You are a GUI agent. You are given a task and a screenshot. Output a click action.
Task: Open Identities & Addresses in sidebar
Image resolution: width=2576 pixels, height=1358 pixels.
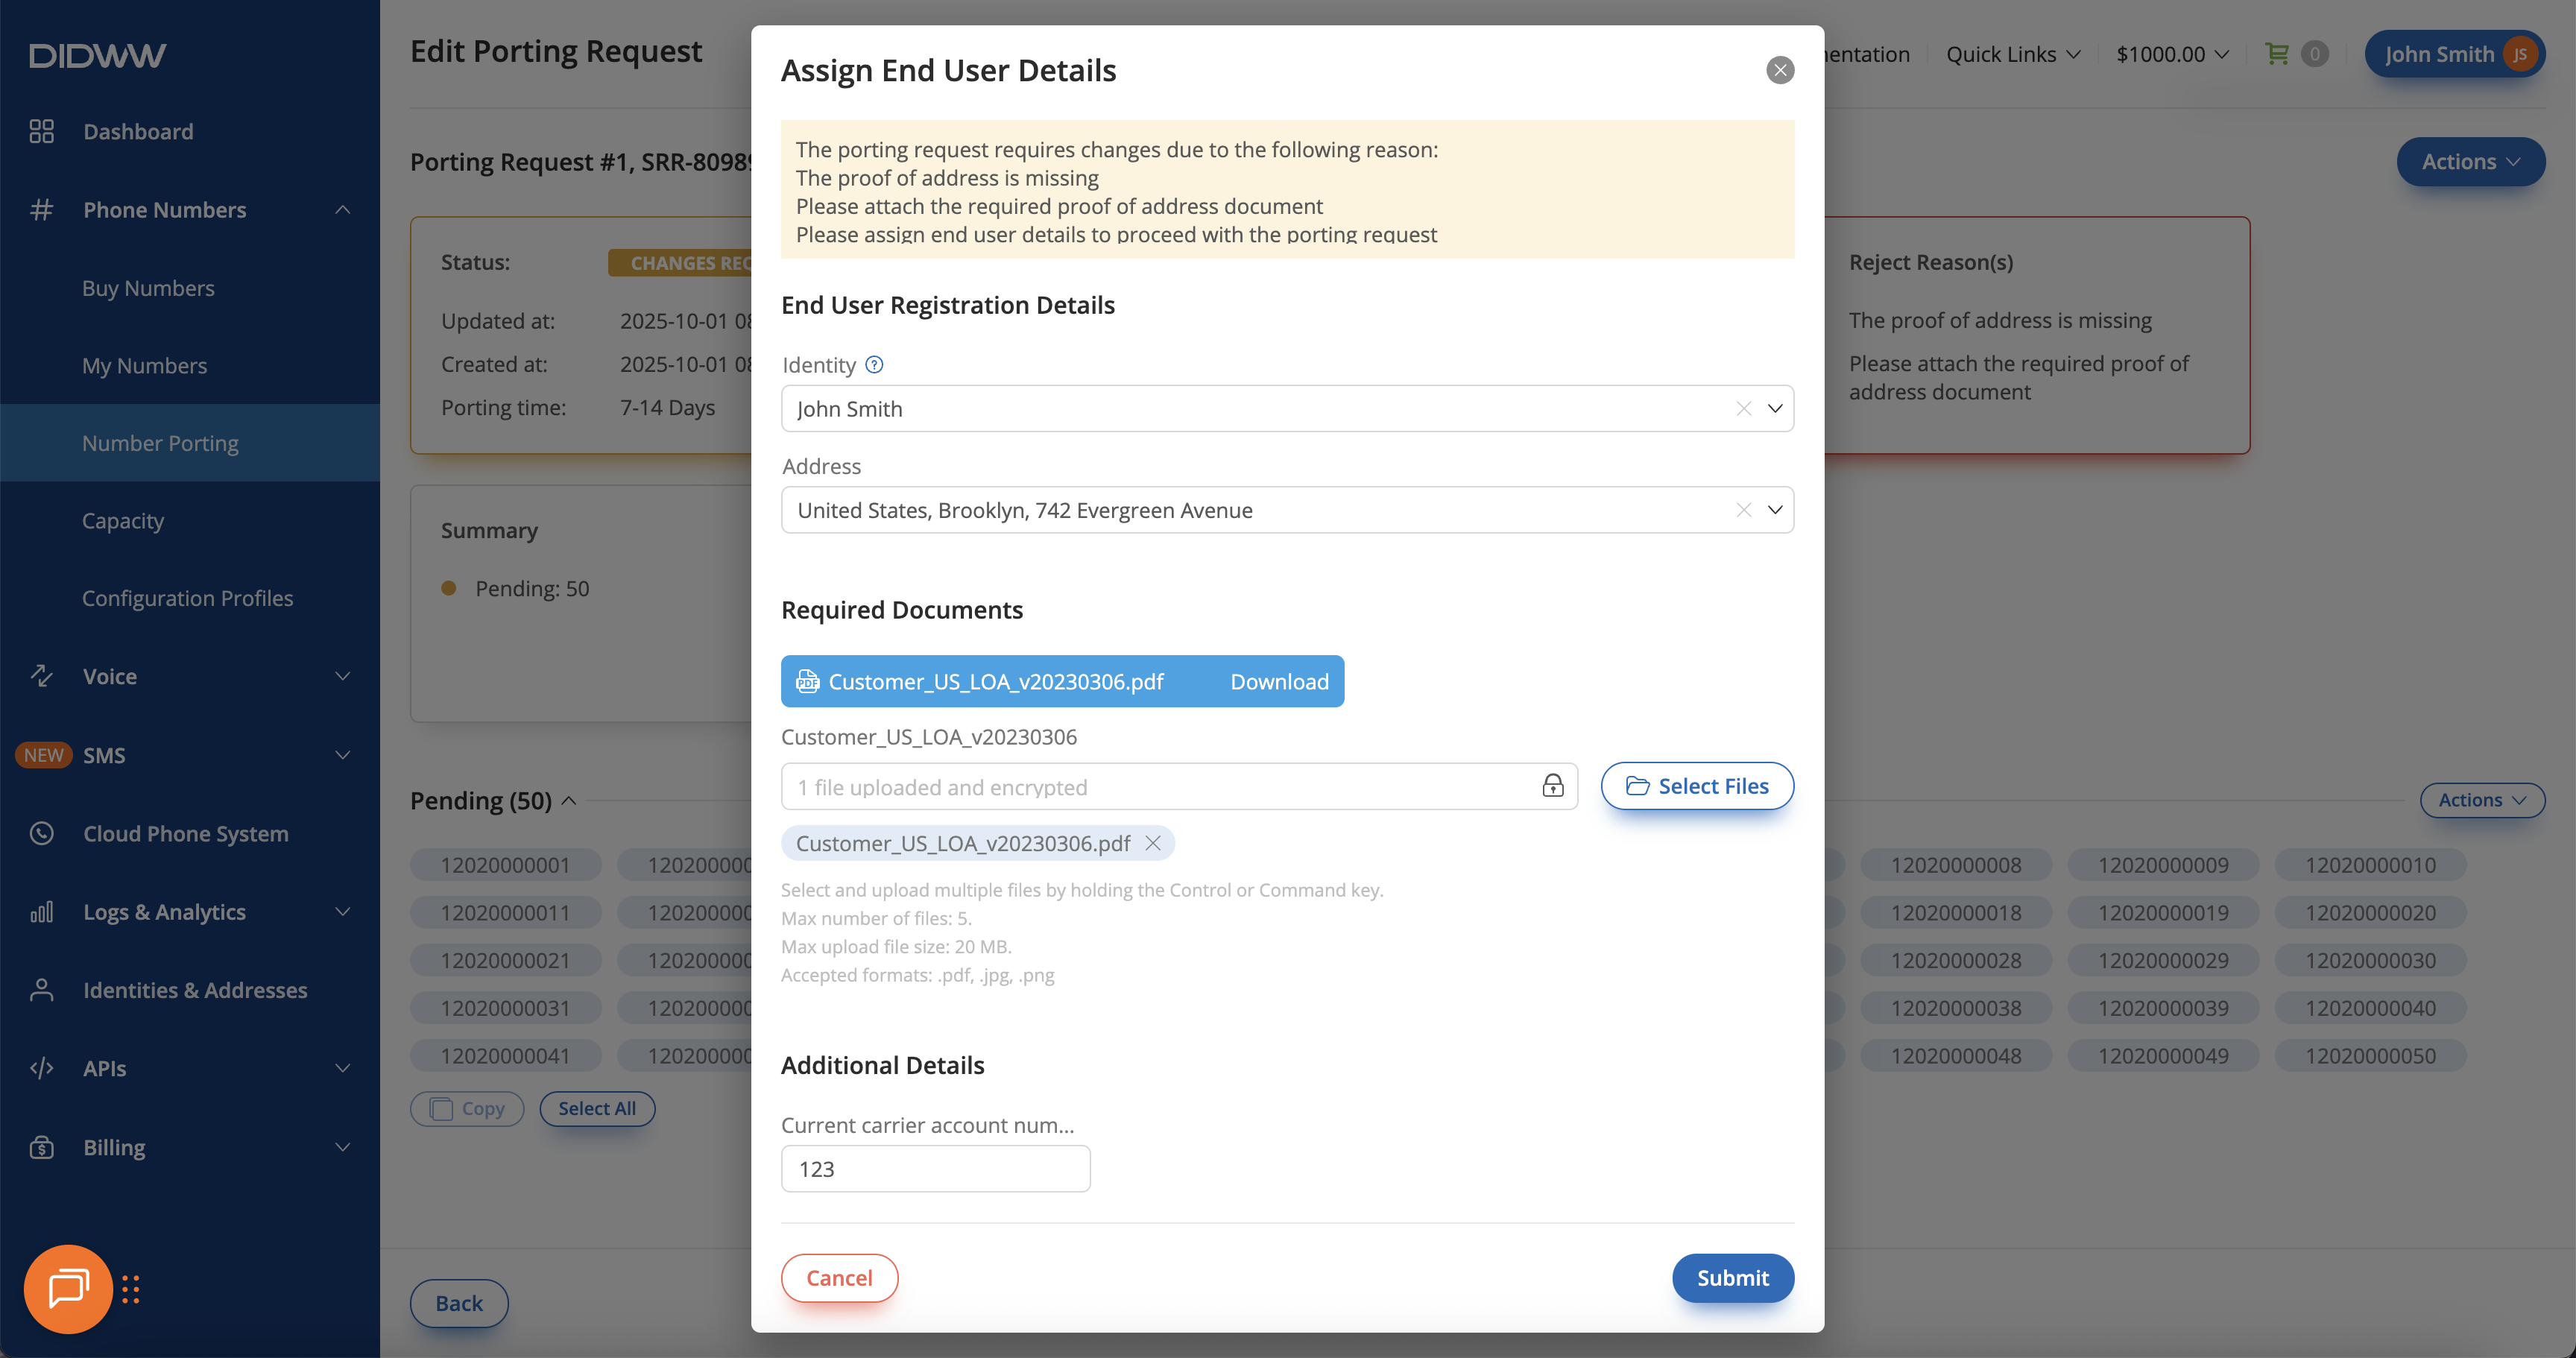pos(195,990)
